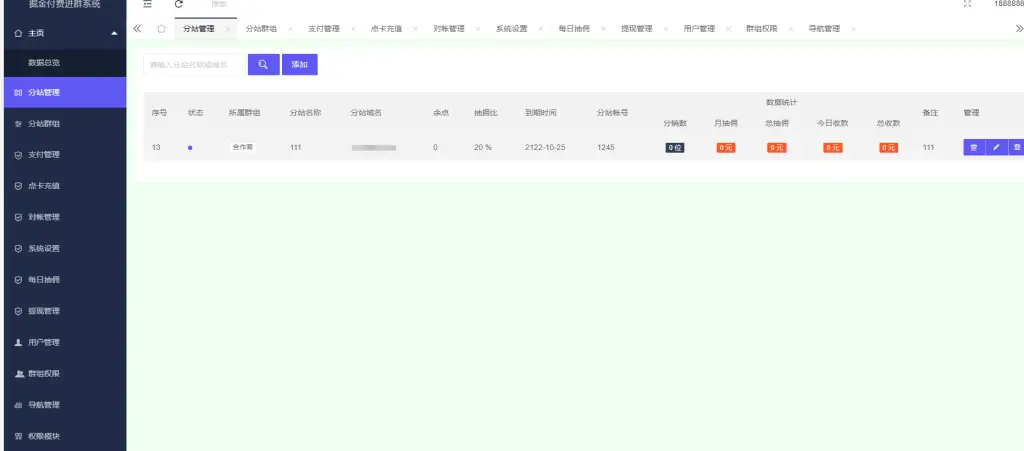Switch to the 群组权限 tab

(x=762, y=29)
